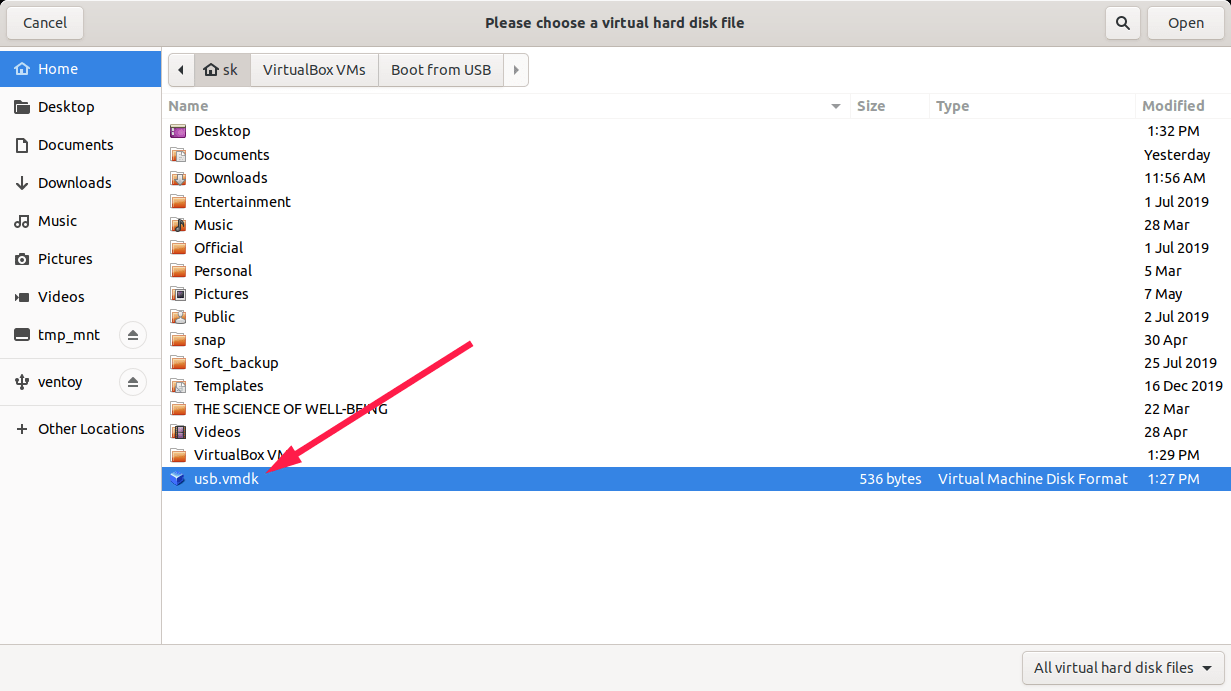The width and height of the screenshot is (1231, 691).
Task: Navigate path bar forward with right arrow
Action: [x=516, y=70]
